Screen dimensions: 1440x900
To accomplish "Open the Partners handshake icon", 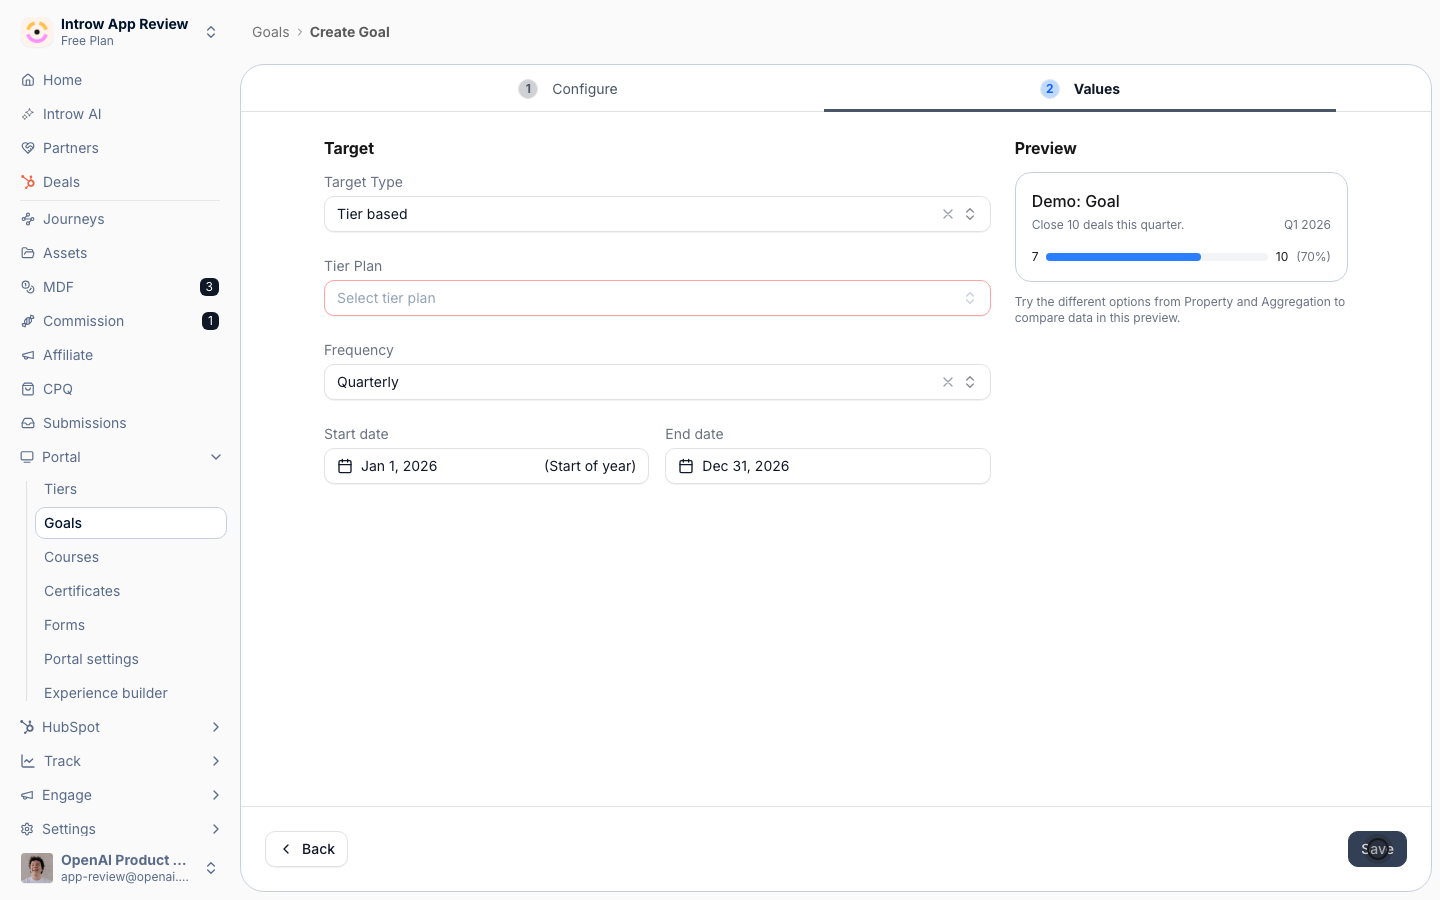I will coord(28,148).
